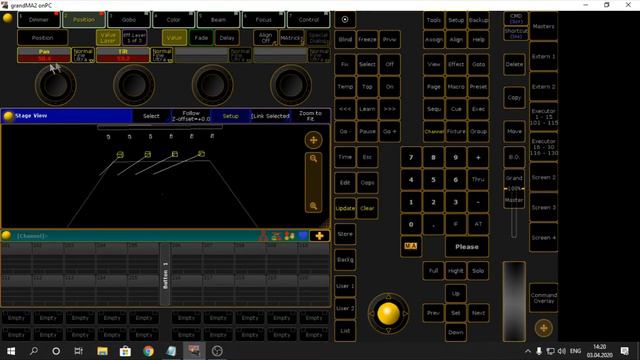Open the MAtricks dropdown button
640x360 pixels.
291,38
